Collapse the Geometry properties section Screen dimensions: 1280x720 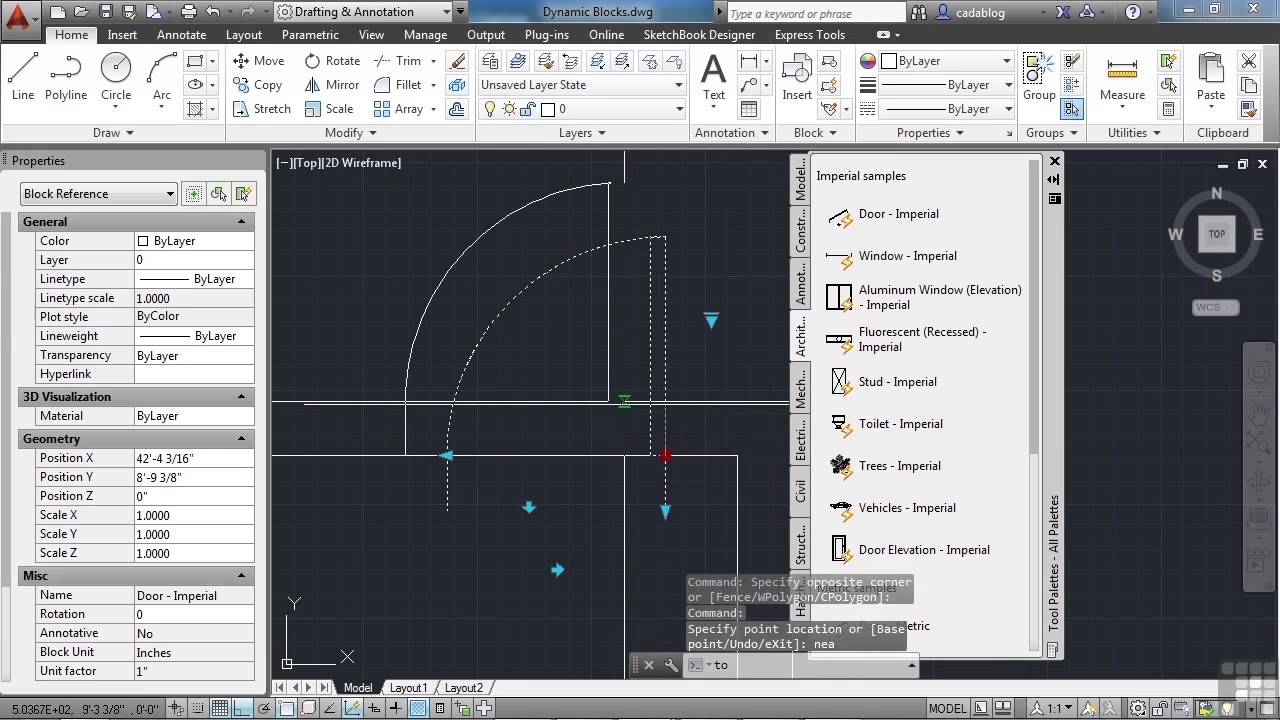241,439
